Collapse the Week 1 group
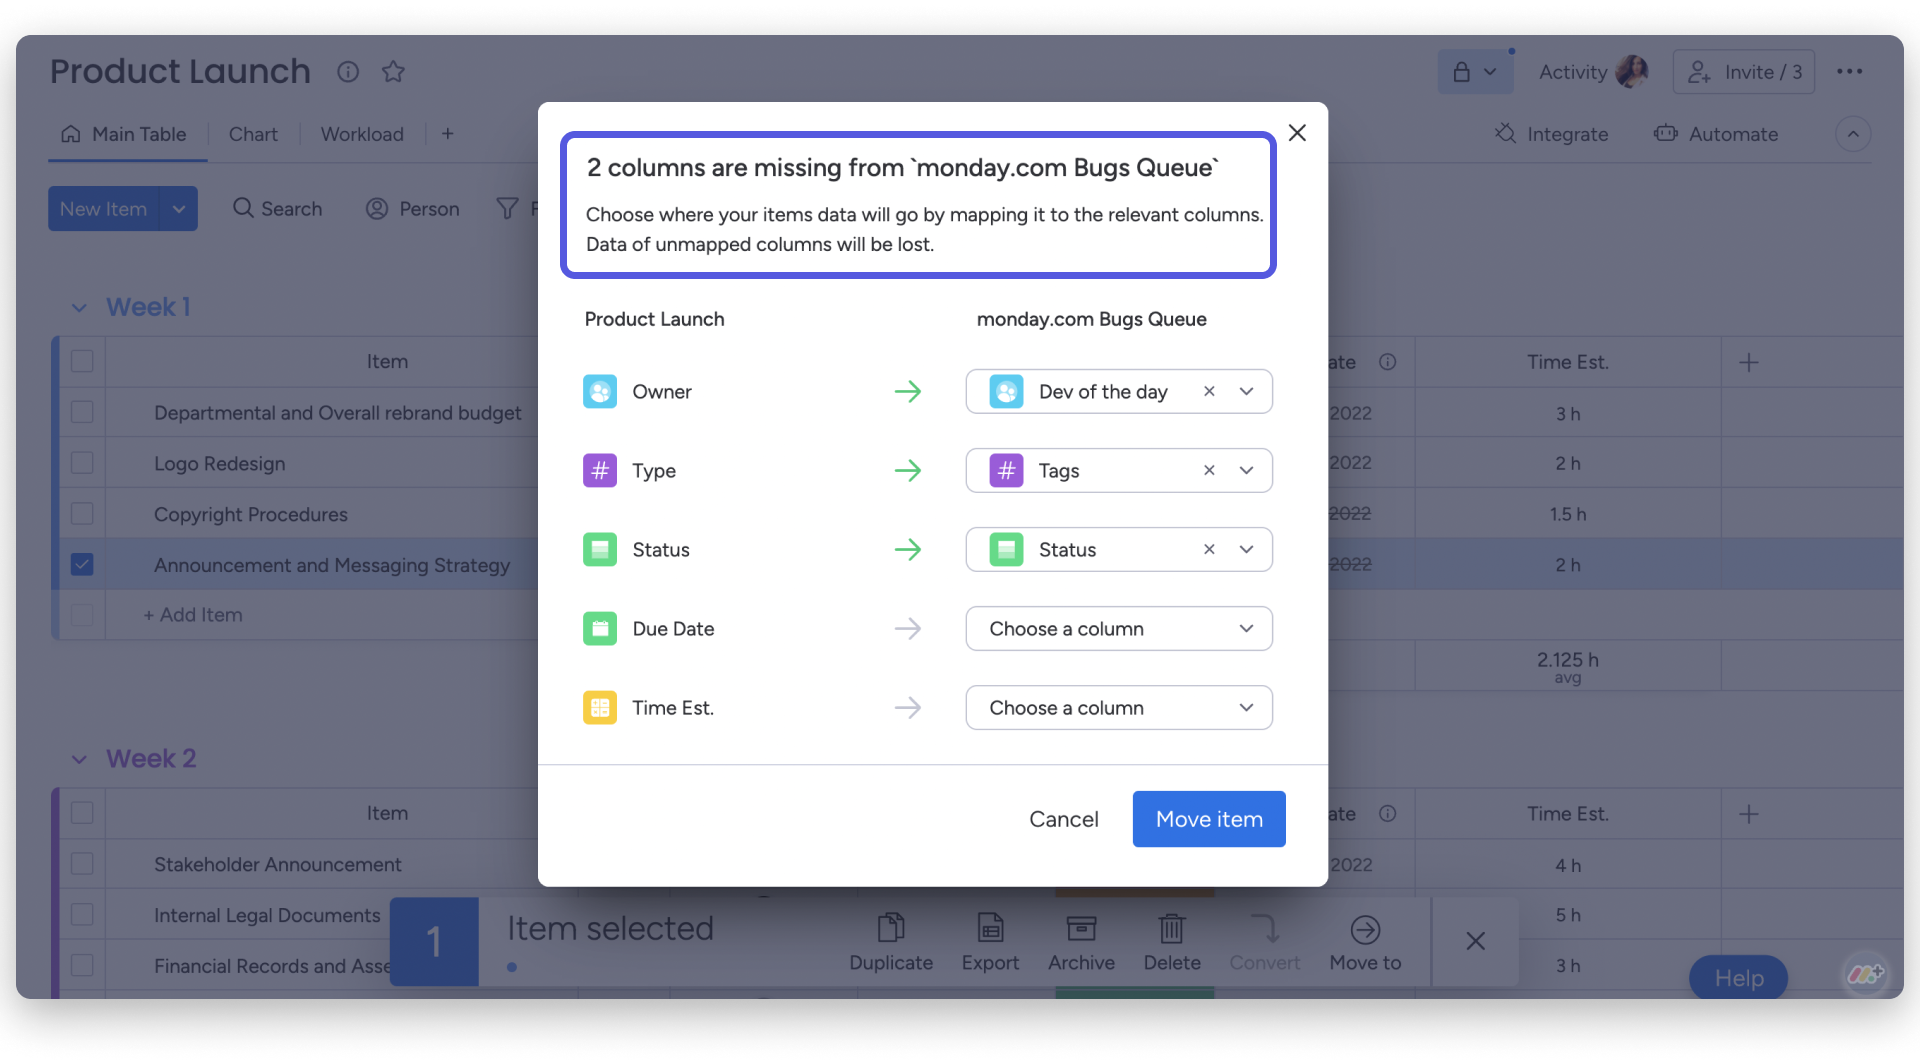This screenshot has height=1064, width=1920. (x=79, y=308)
